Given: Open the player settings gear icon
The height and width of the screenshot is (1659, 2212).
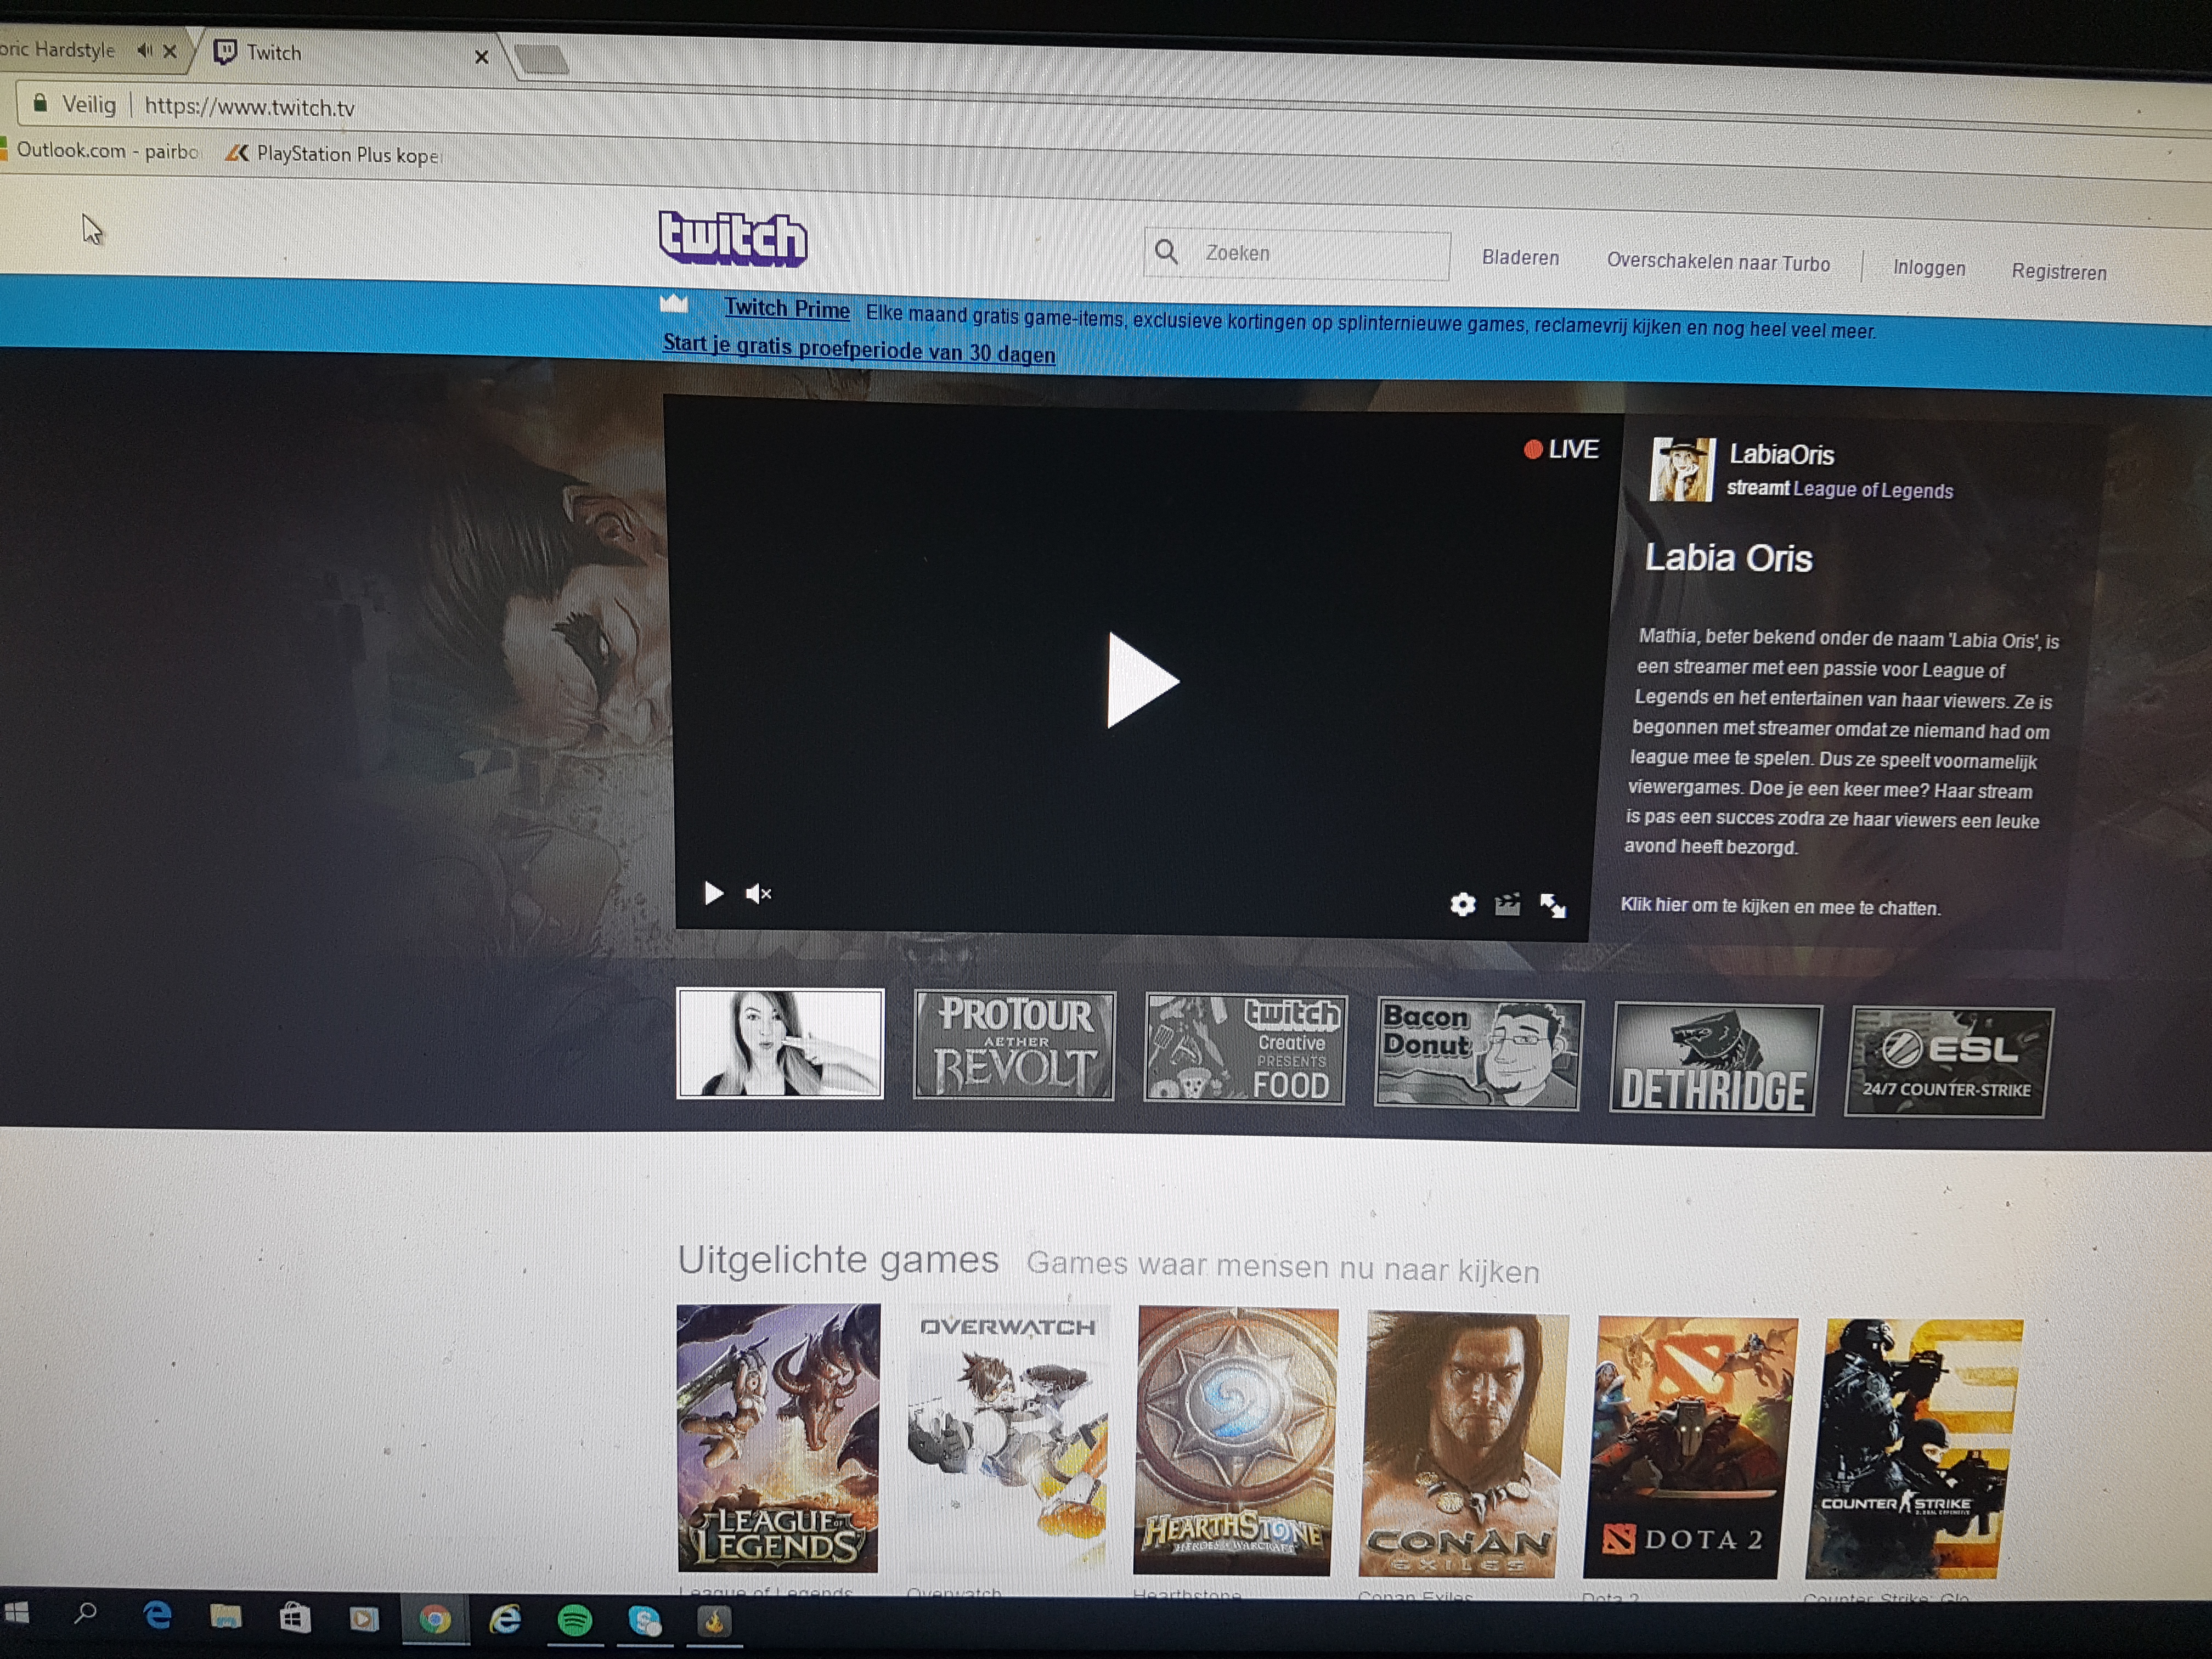Looking at the screenshot, I should [x=1462, y=904].
